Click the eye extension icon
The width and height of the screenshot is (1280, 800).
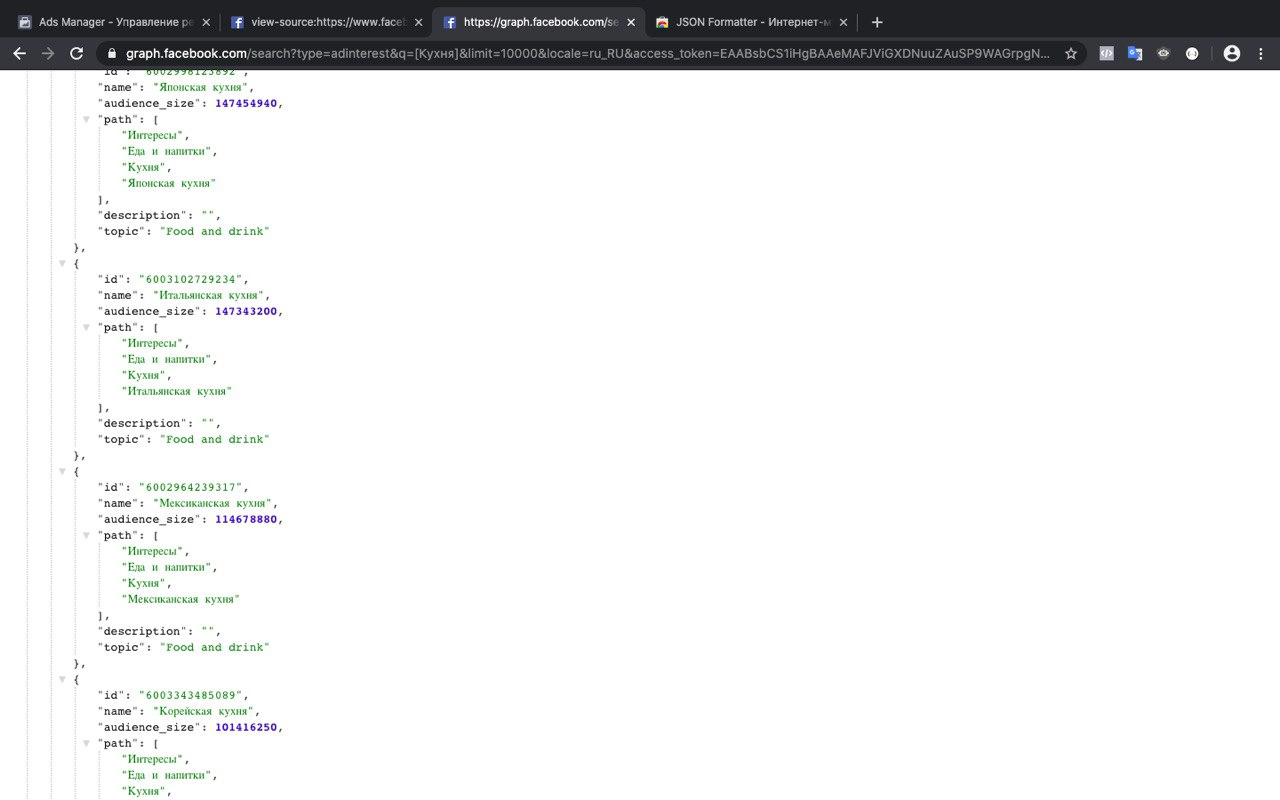coord(1163,54)
